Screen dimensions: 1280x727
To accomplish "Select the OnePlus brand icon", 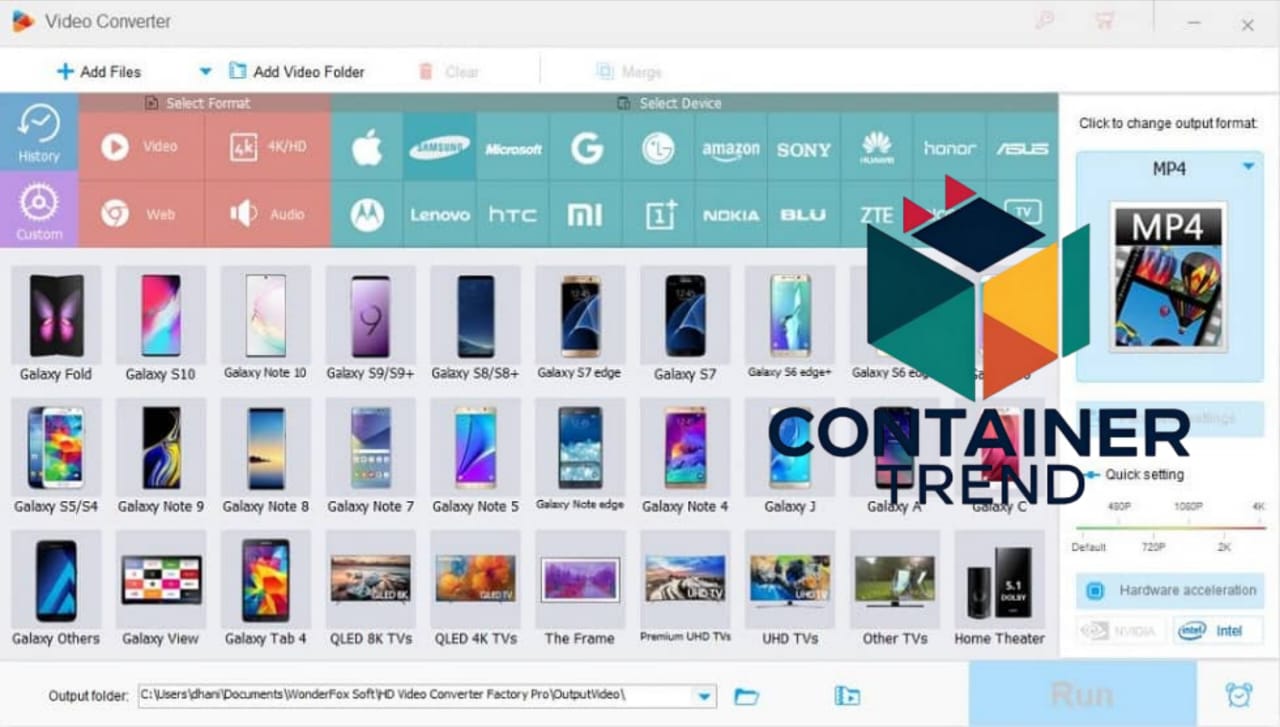I will [x=658, y=214].
